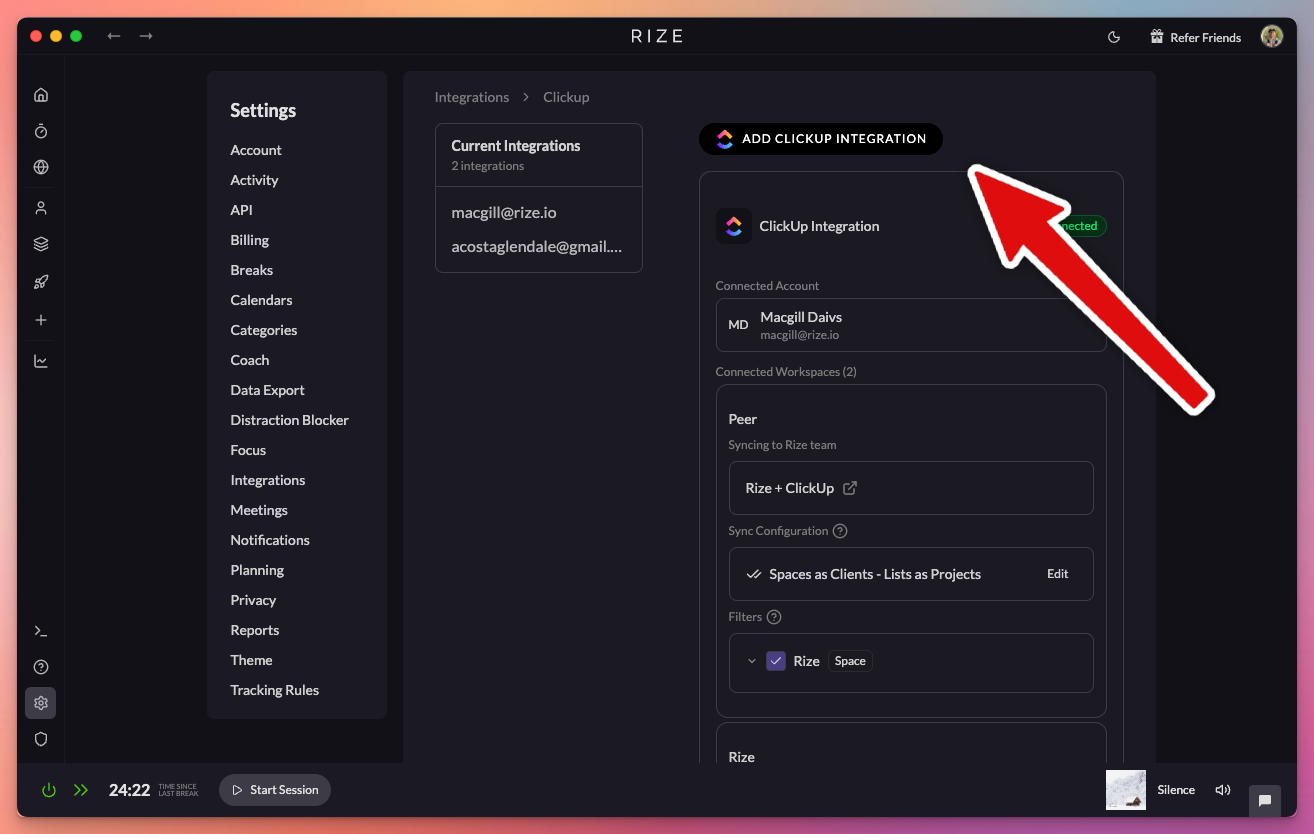Screen dimensions: 1314x834
Task: Open Planning settings
Action: pyautogui.click(x=257, y=570)
